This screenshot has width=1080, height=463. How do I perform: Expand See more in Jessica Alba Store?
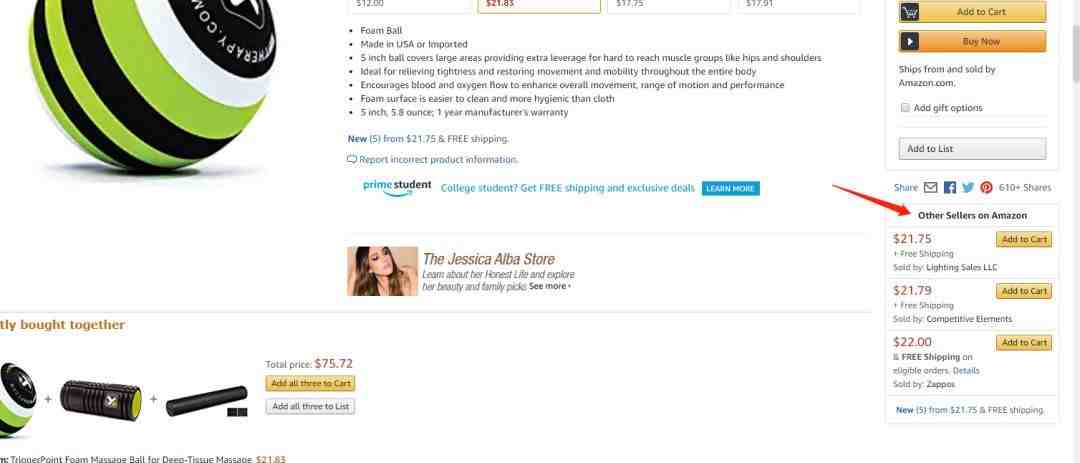click(550, 286)
